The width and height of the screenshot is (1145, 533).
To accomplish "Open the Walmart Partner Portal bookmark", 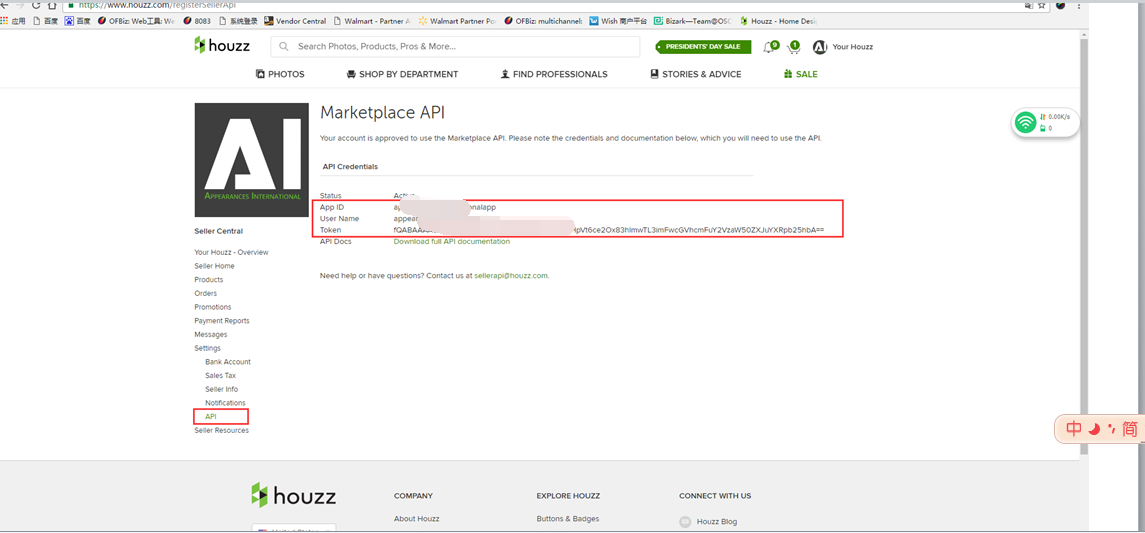I will pyautogui.click(x=457, y=21).
